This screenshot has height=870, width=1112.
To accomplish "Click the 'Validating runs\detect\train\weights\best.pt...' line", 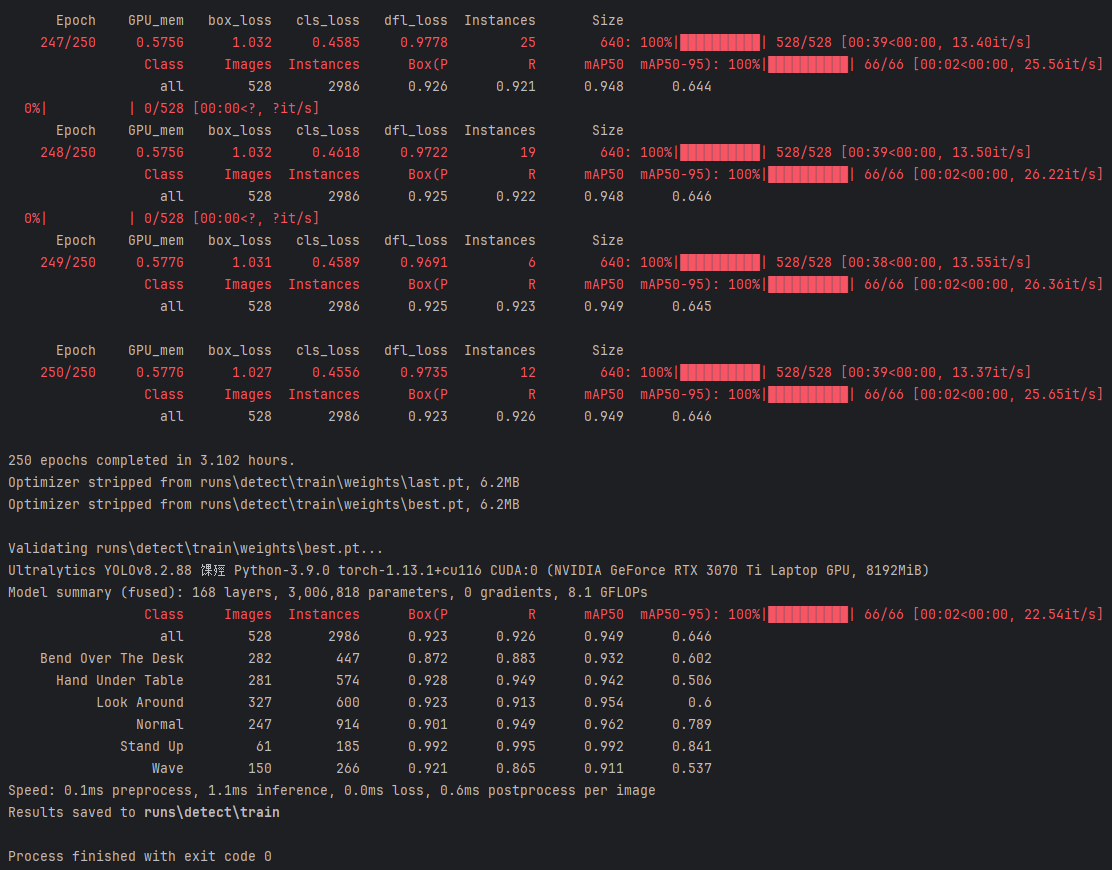I will point(196,548).
